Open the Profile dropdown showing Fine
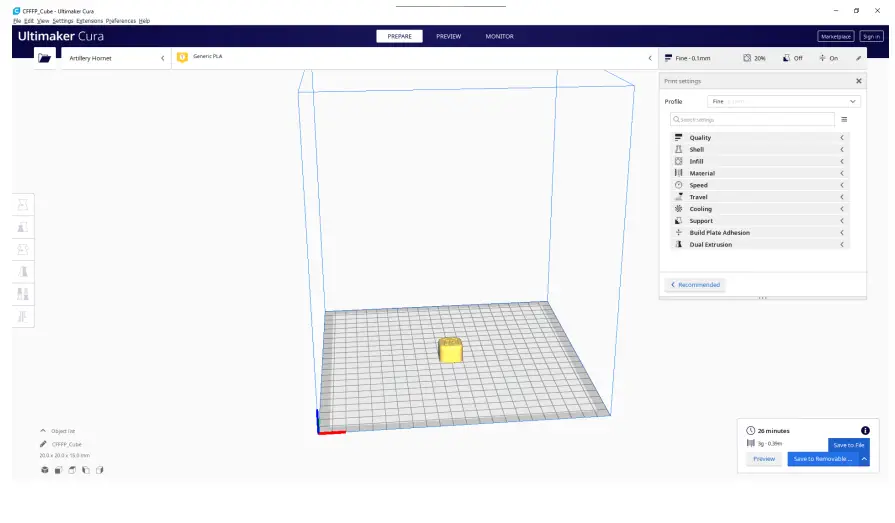Viewport: 895px width, 523px height. (784, 101)
